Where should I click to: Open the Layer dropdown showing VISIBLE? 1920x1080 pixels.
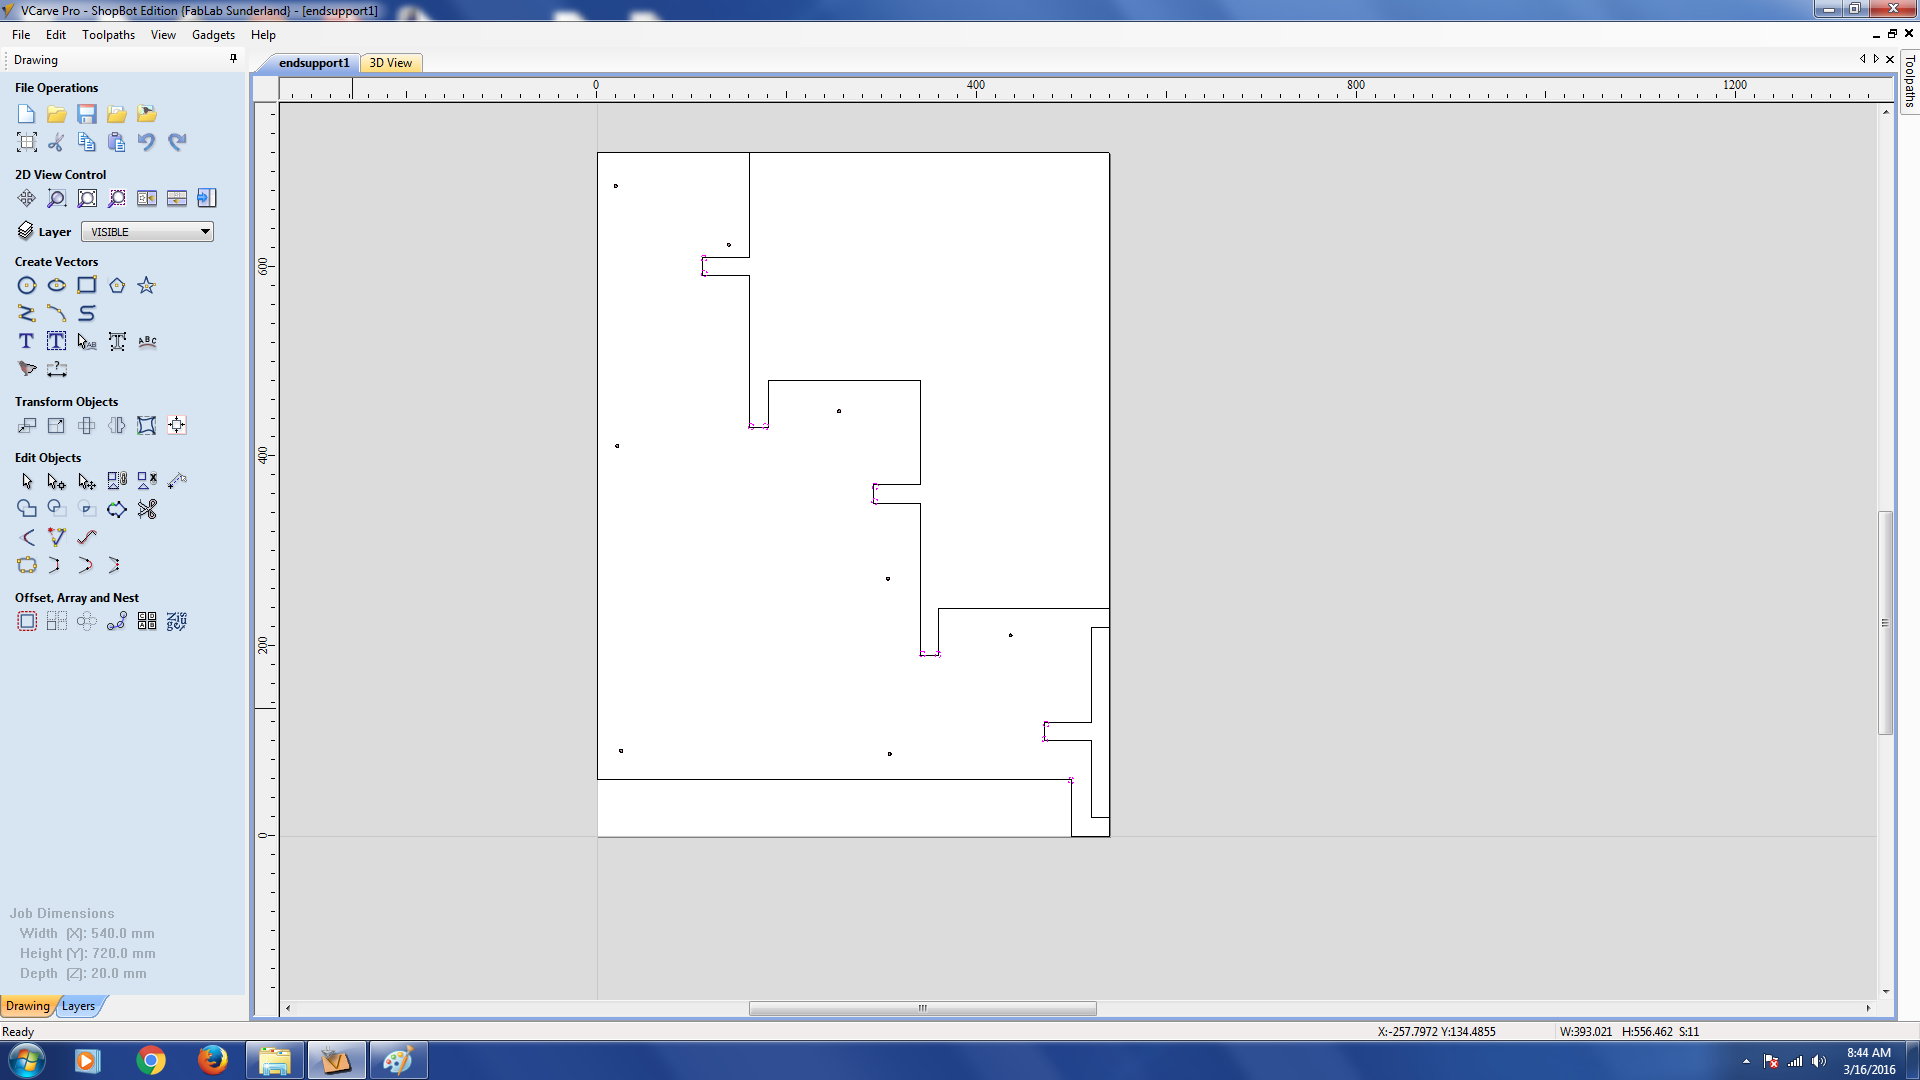pos(147,232)
